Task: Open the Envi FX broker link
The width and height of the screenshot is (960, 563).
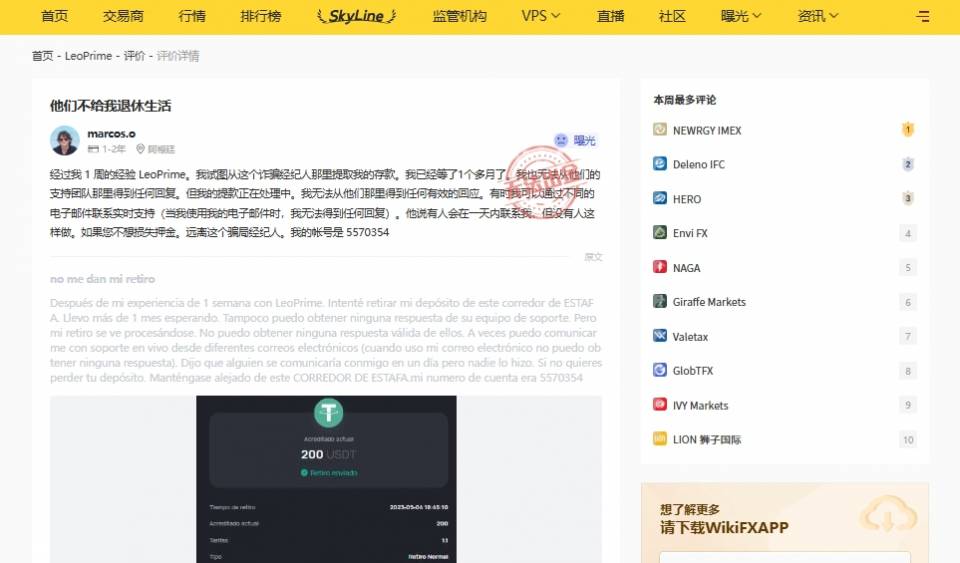Action: coord(690,233)
